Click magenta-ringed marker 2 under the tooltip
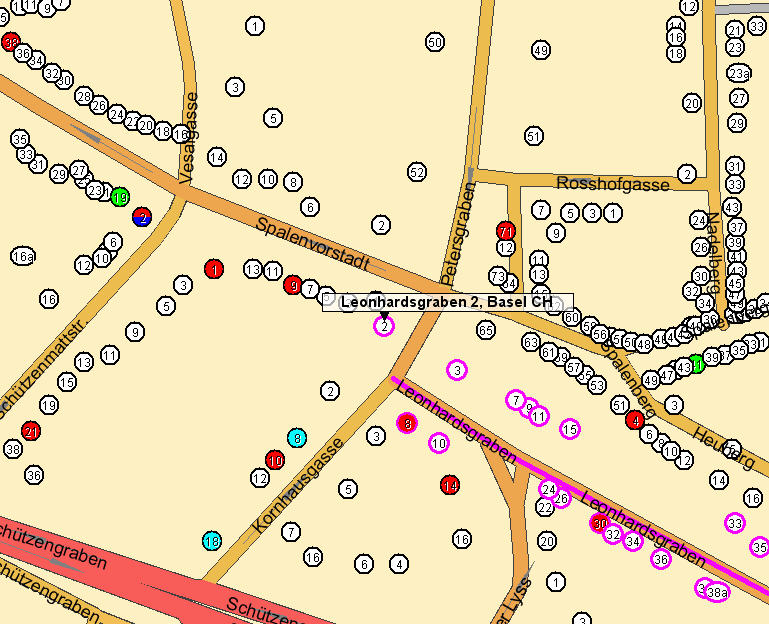This screenshot has width=769, height=624. [384, 326]
